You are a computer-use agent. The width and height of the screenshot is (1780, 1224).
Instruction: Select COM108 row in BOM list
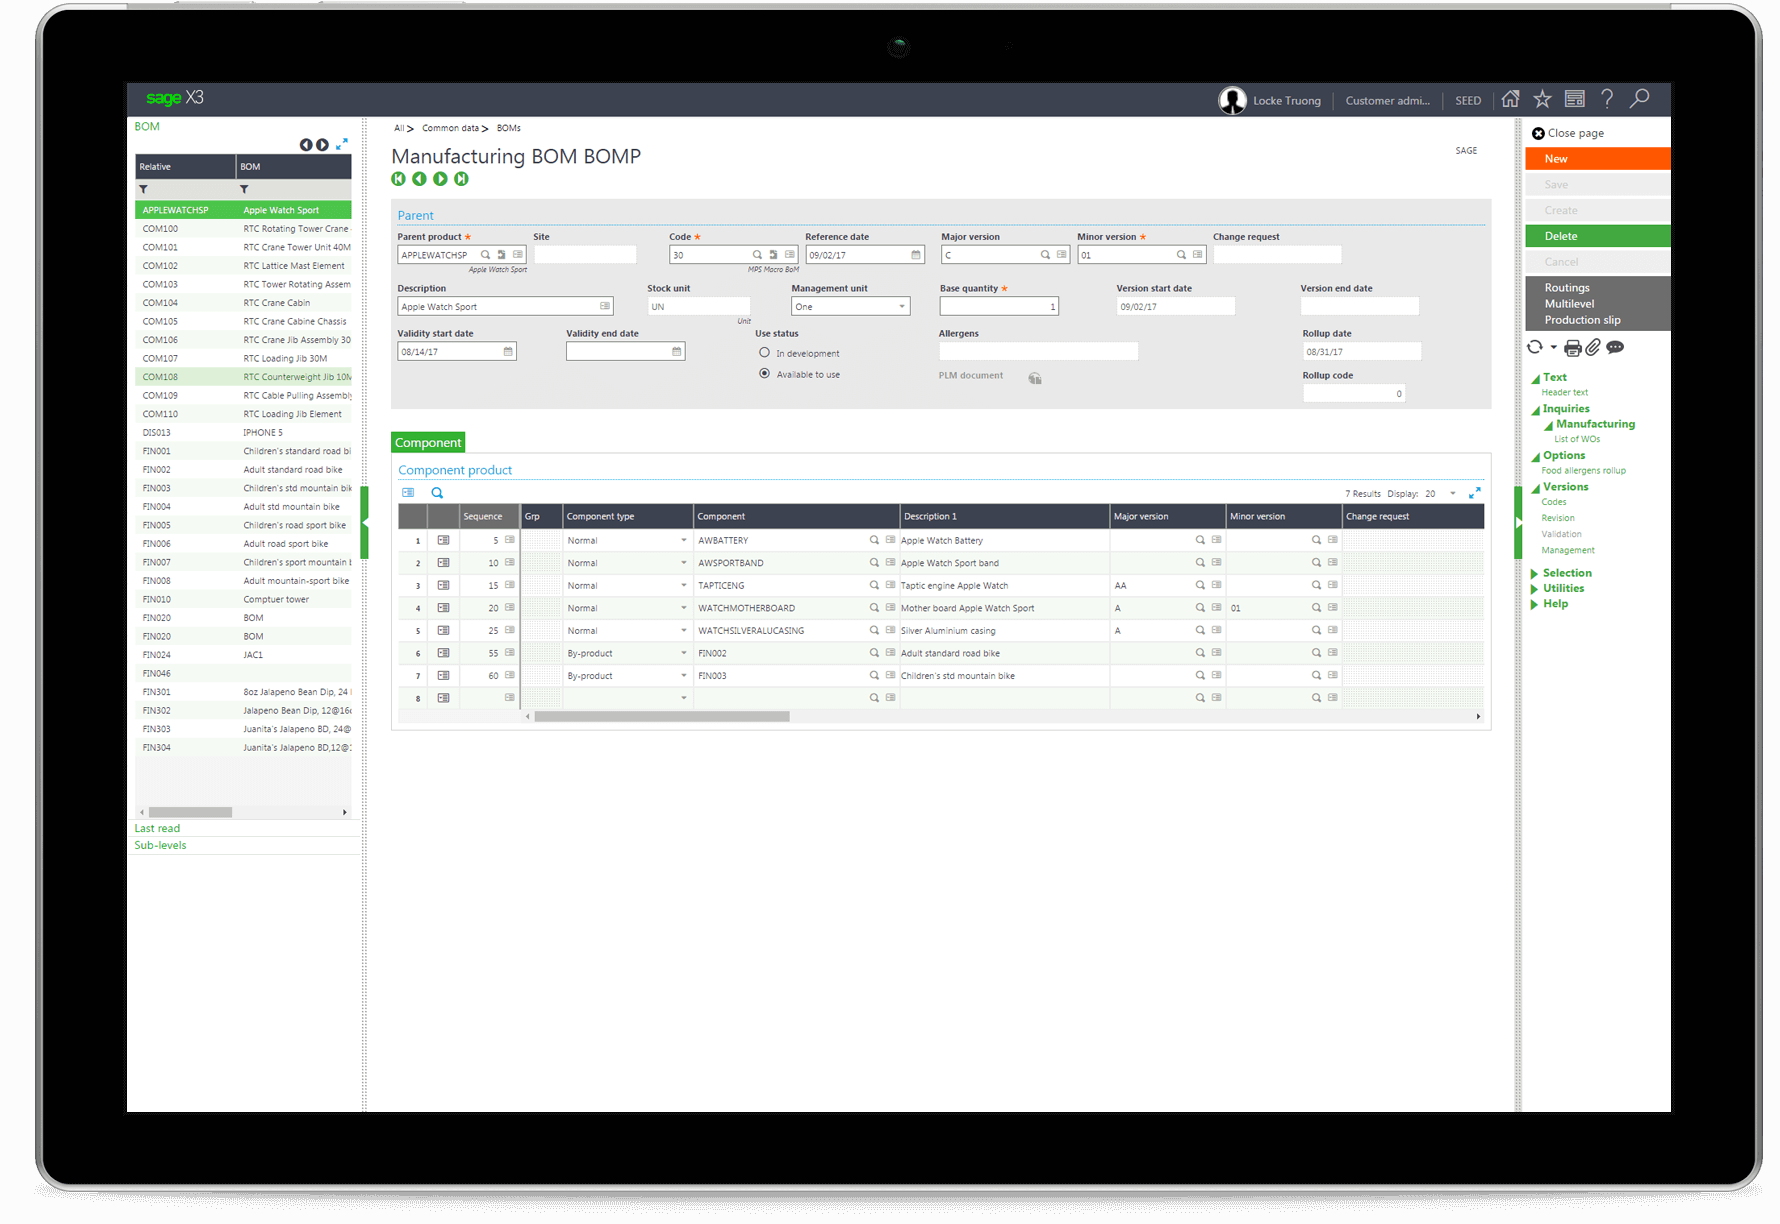tap(243, 377)
